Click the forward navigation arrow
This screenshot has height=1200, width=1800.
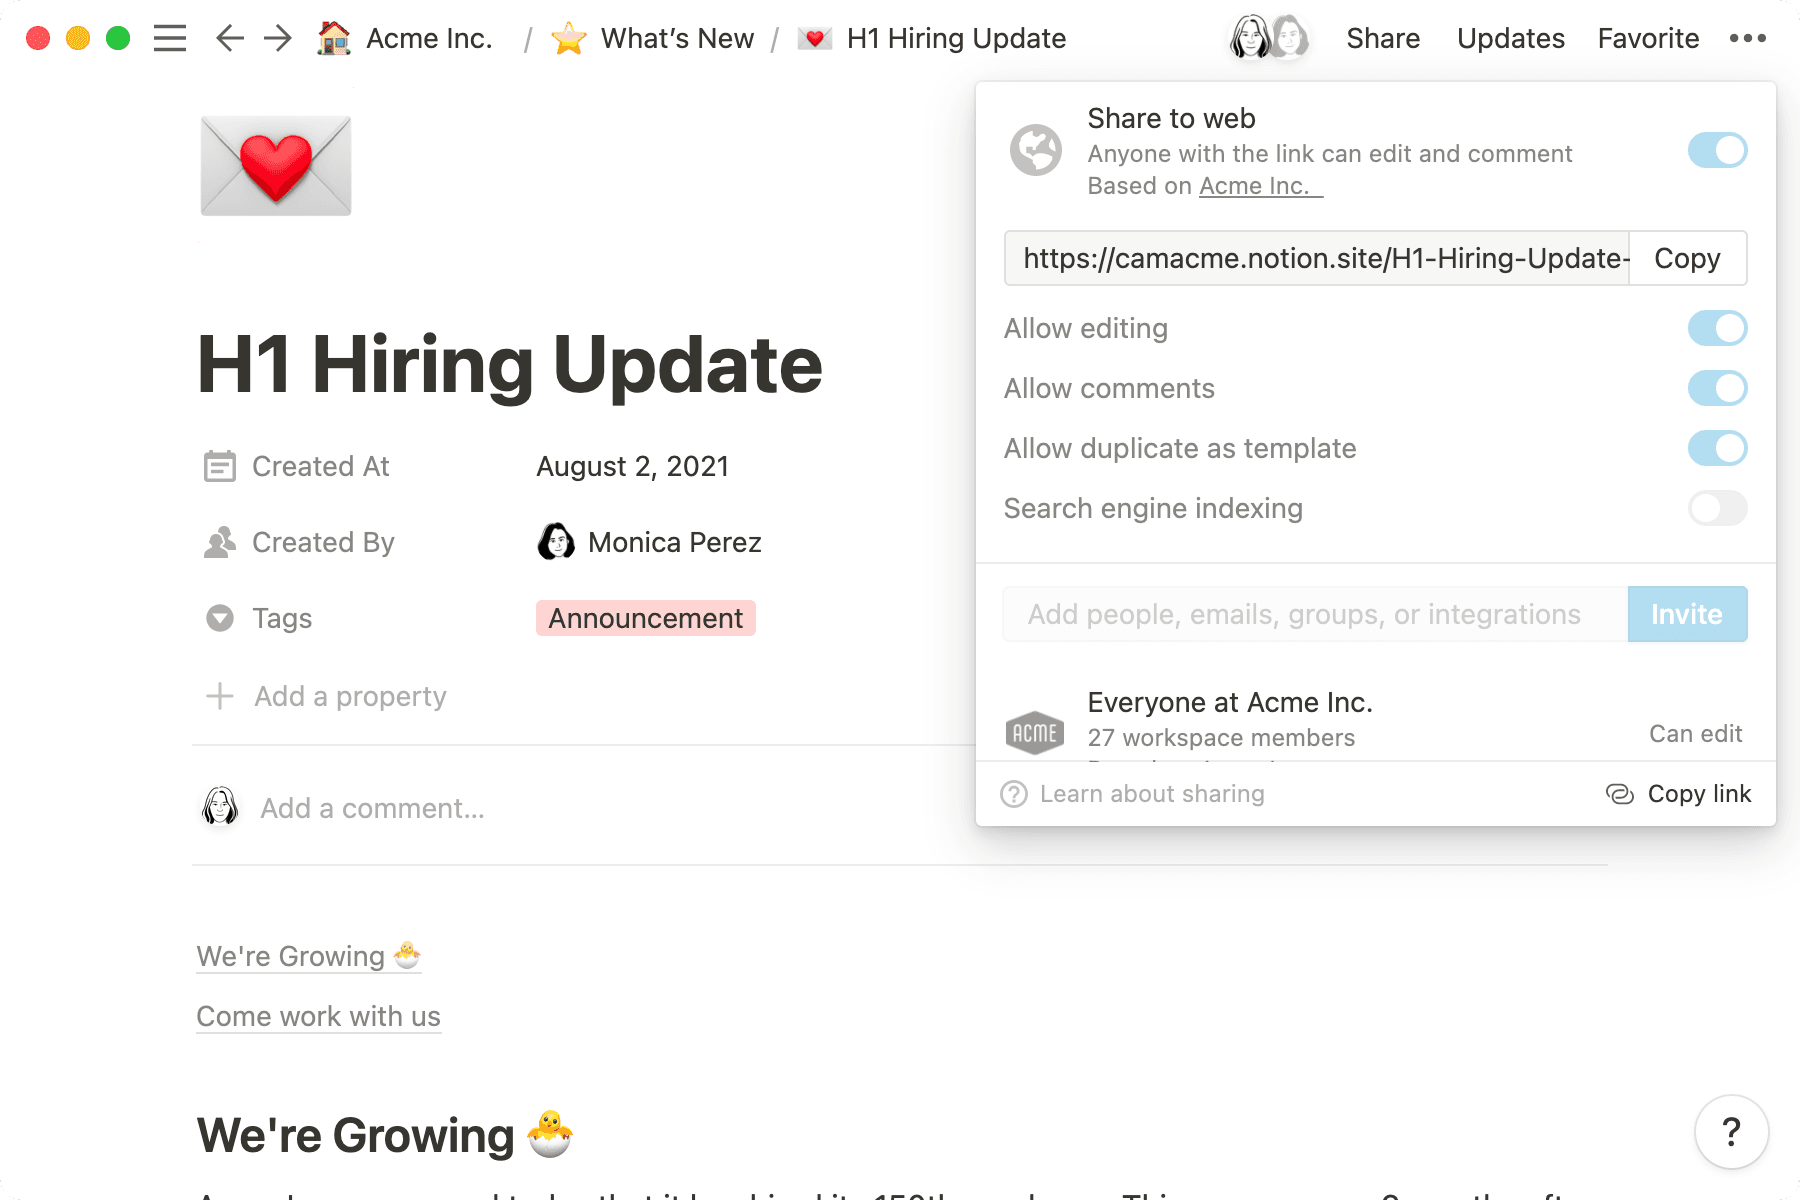pos(277,38)
